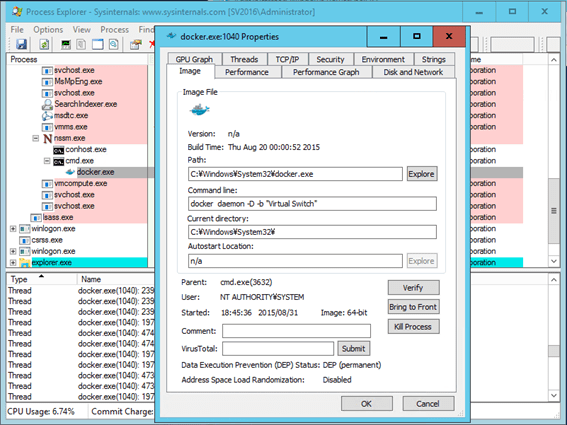The image size is (567, 425).
Task: Click Cancel in the Properties dialog
Action: click(428, 404)
